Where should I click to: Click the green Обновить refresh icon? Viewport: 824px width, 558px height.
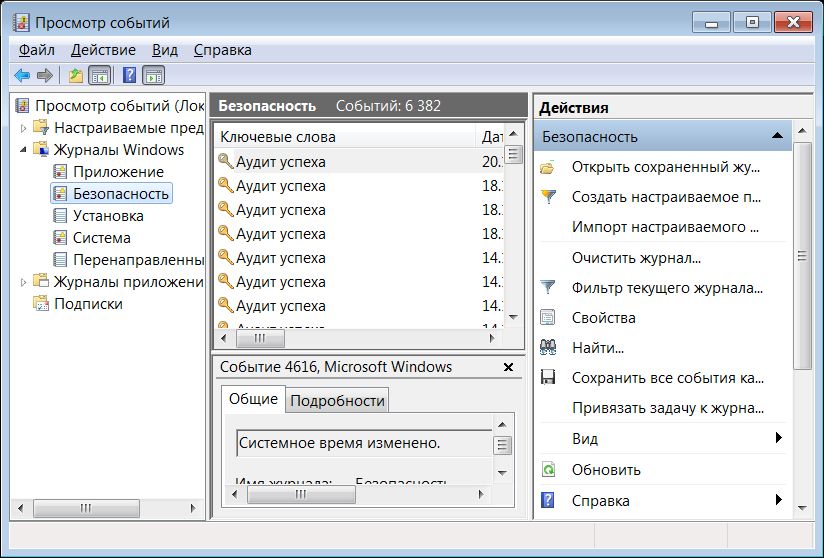tap(548, 469)
